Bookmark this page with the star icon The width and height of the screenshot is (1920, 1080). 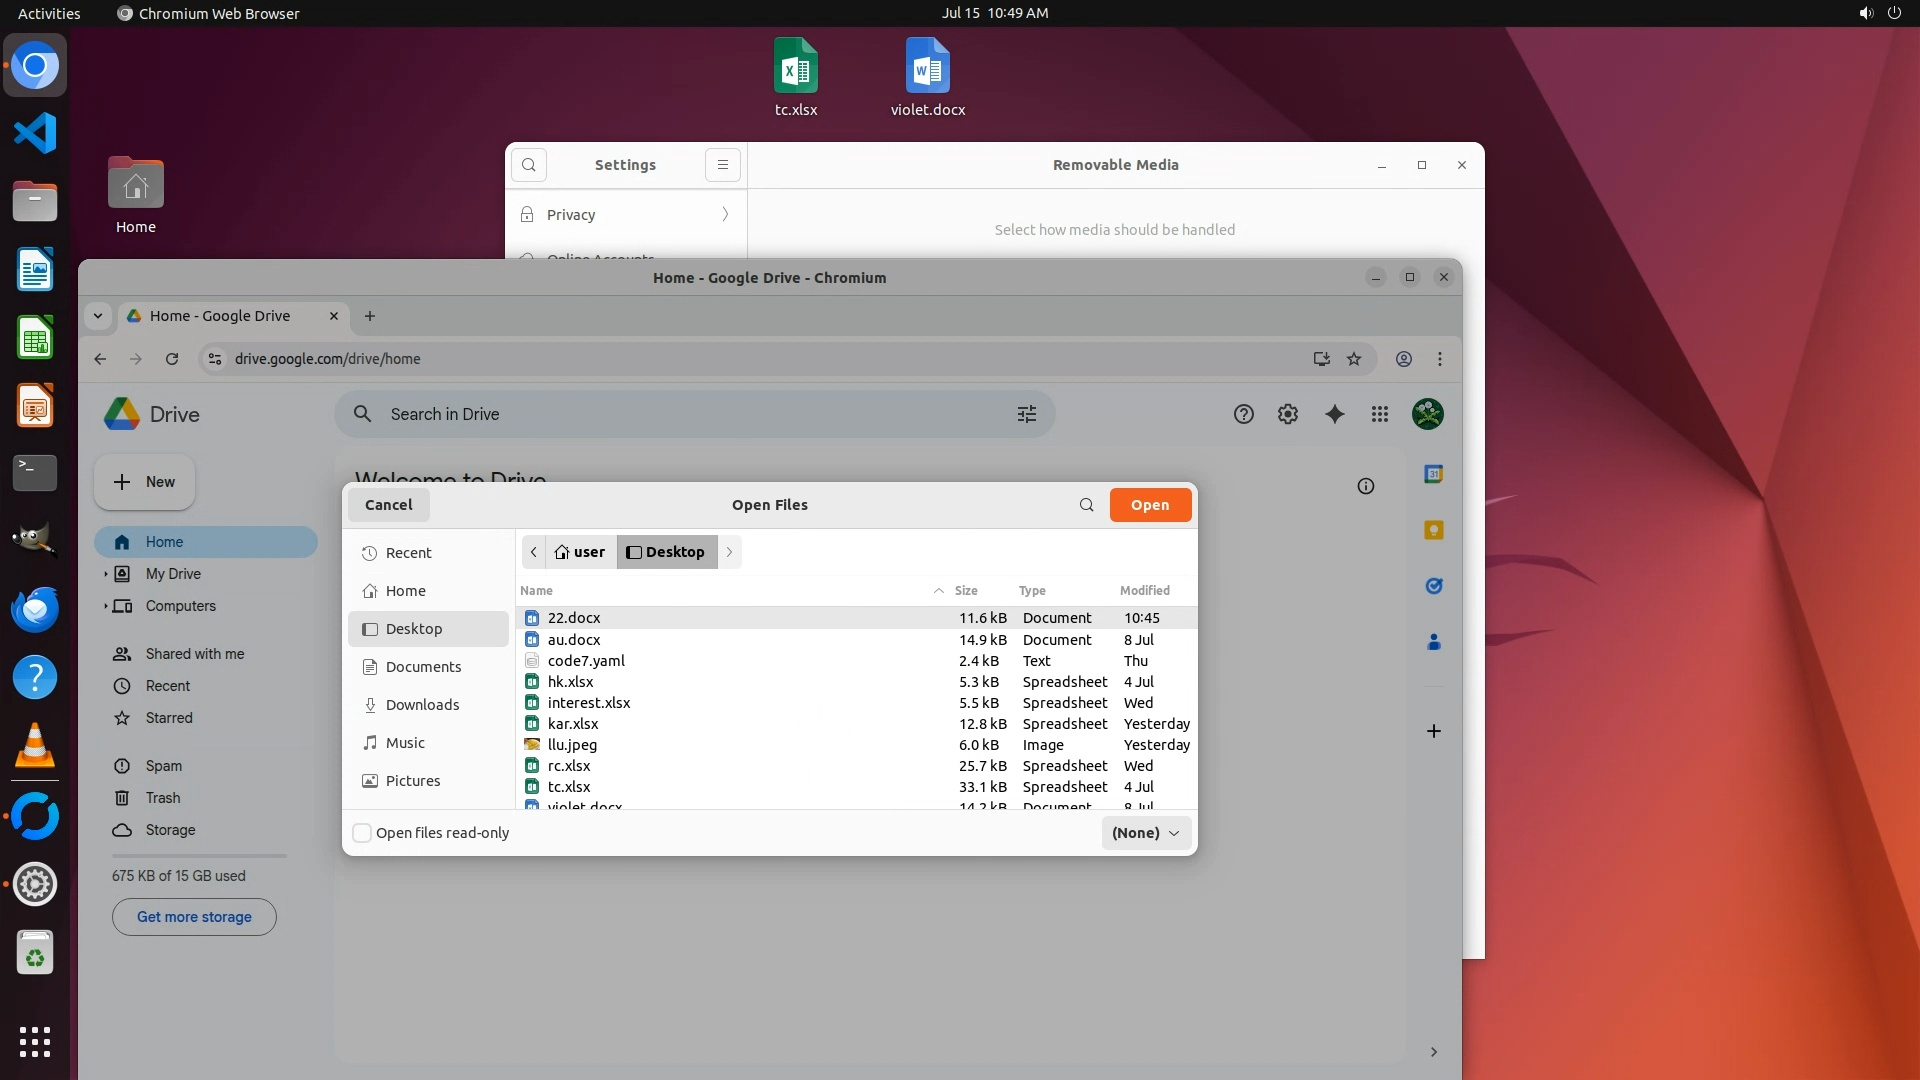pyautogui.click(x=1354, y=359)
